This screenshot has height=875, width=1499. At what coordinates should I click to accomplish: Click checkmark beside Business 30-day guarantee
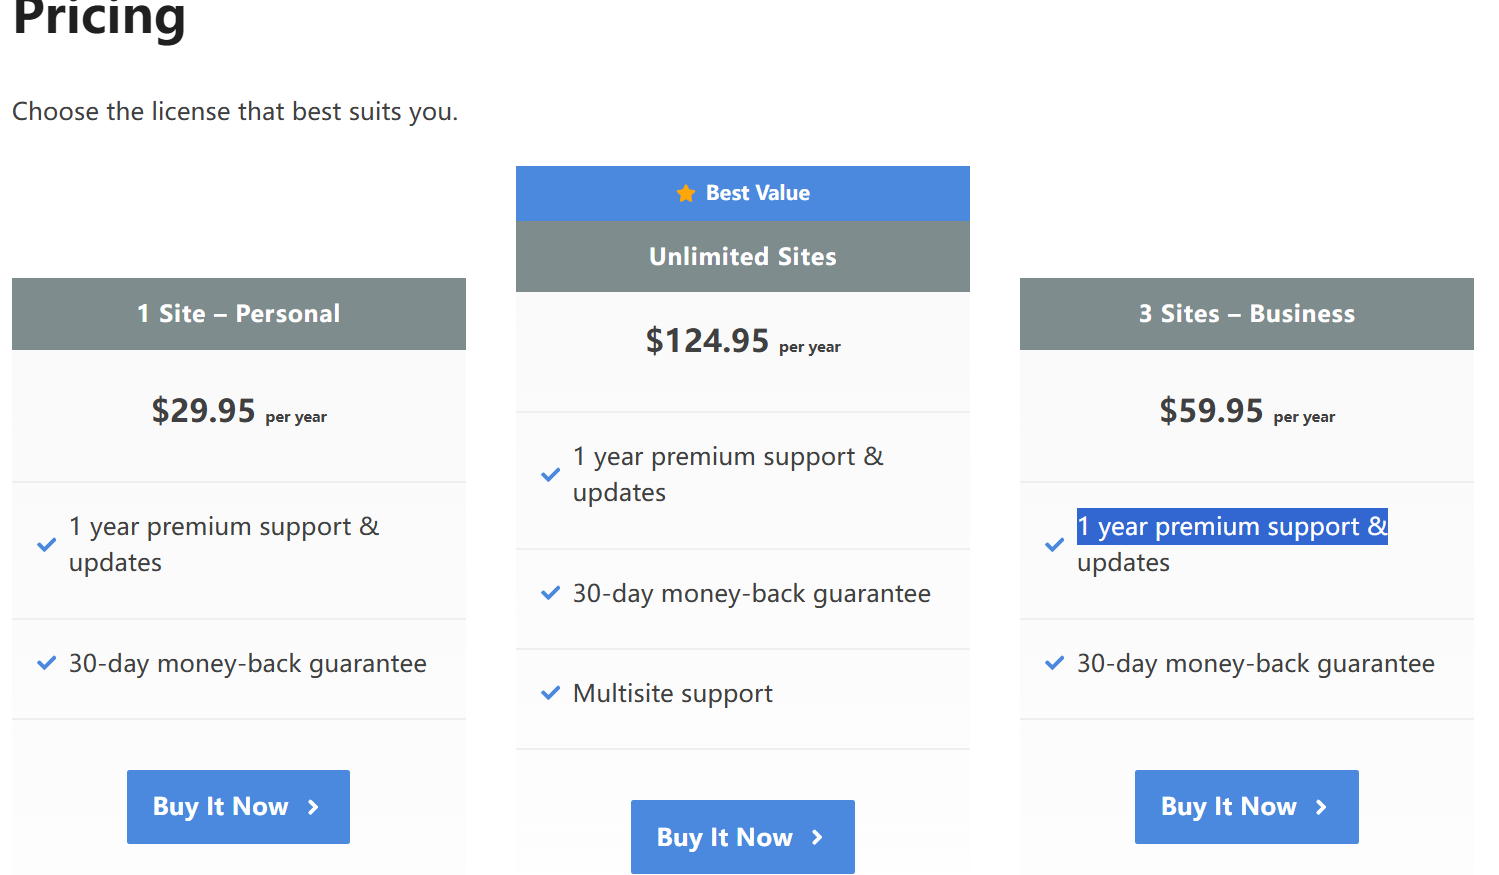coord(1054,663)
